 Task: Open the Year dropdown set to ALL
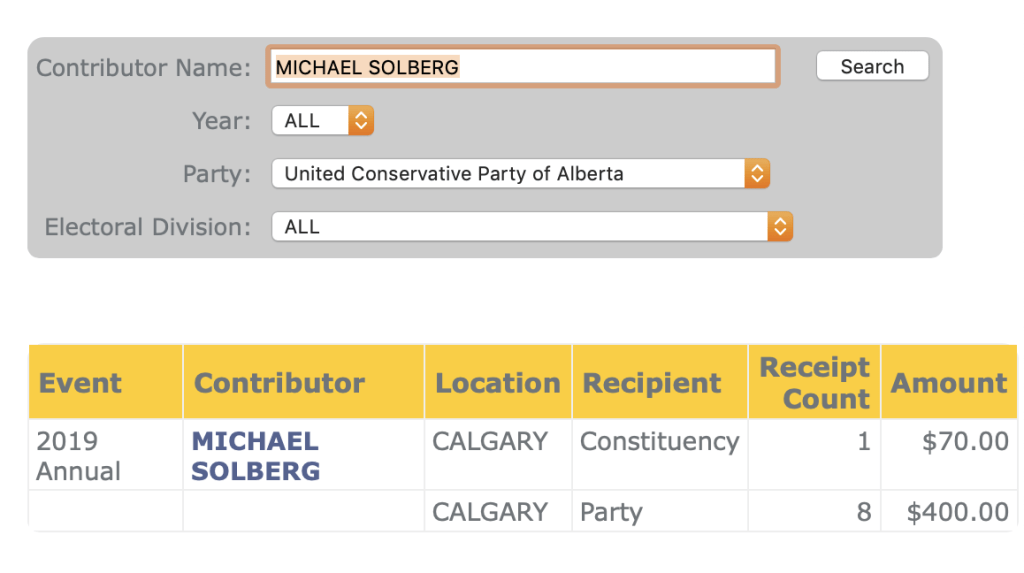click(322, 121)
